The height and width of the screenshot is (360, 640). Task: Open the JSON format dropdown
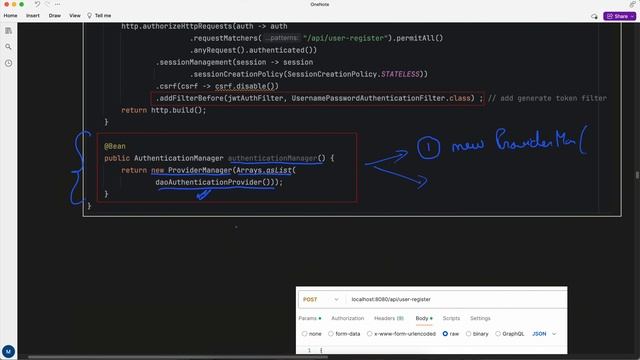click(544, 334)
